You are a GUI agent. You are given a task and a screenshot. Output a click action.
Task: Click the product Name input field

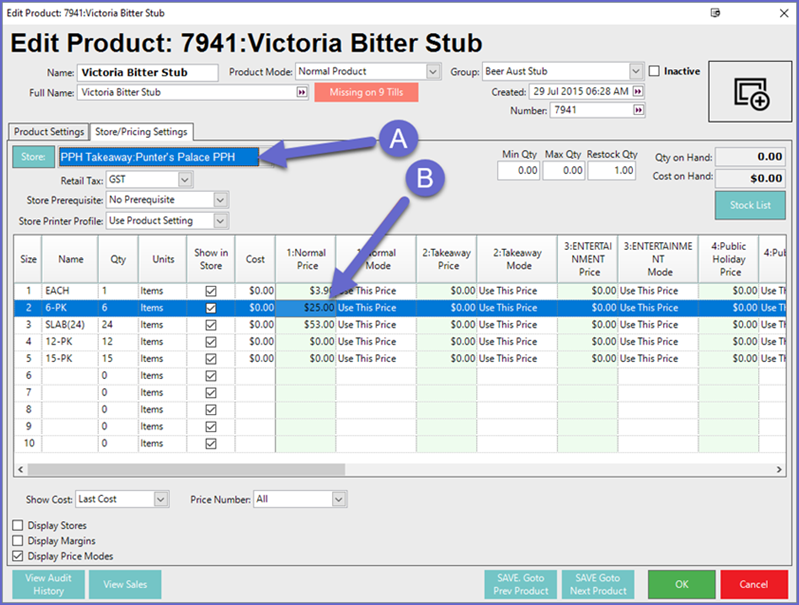tap(147, 72)
